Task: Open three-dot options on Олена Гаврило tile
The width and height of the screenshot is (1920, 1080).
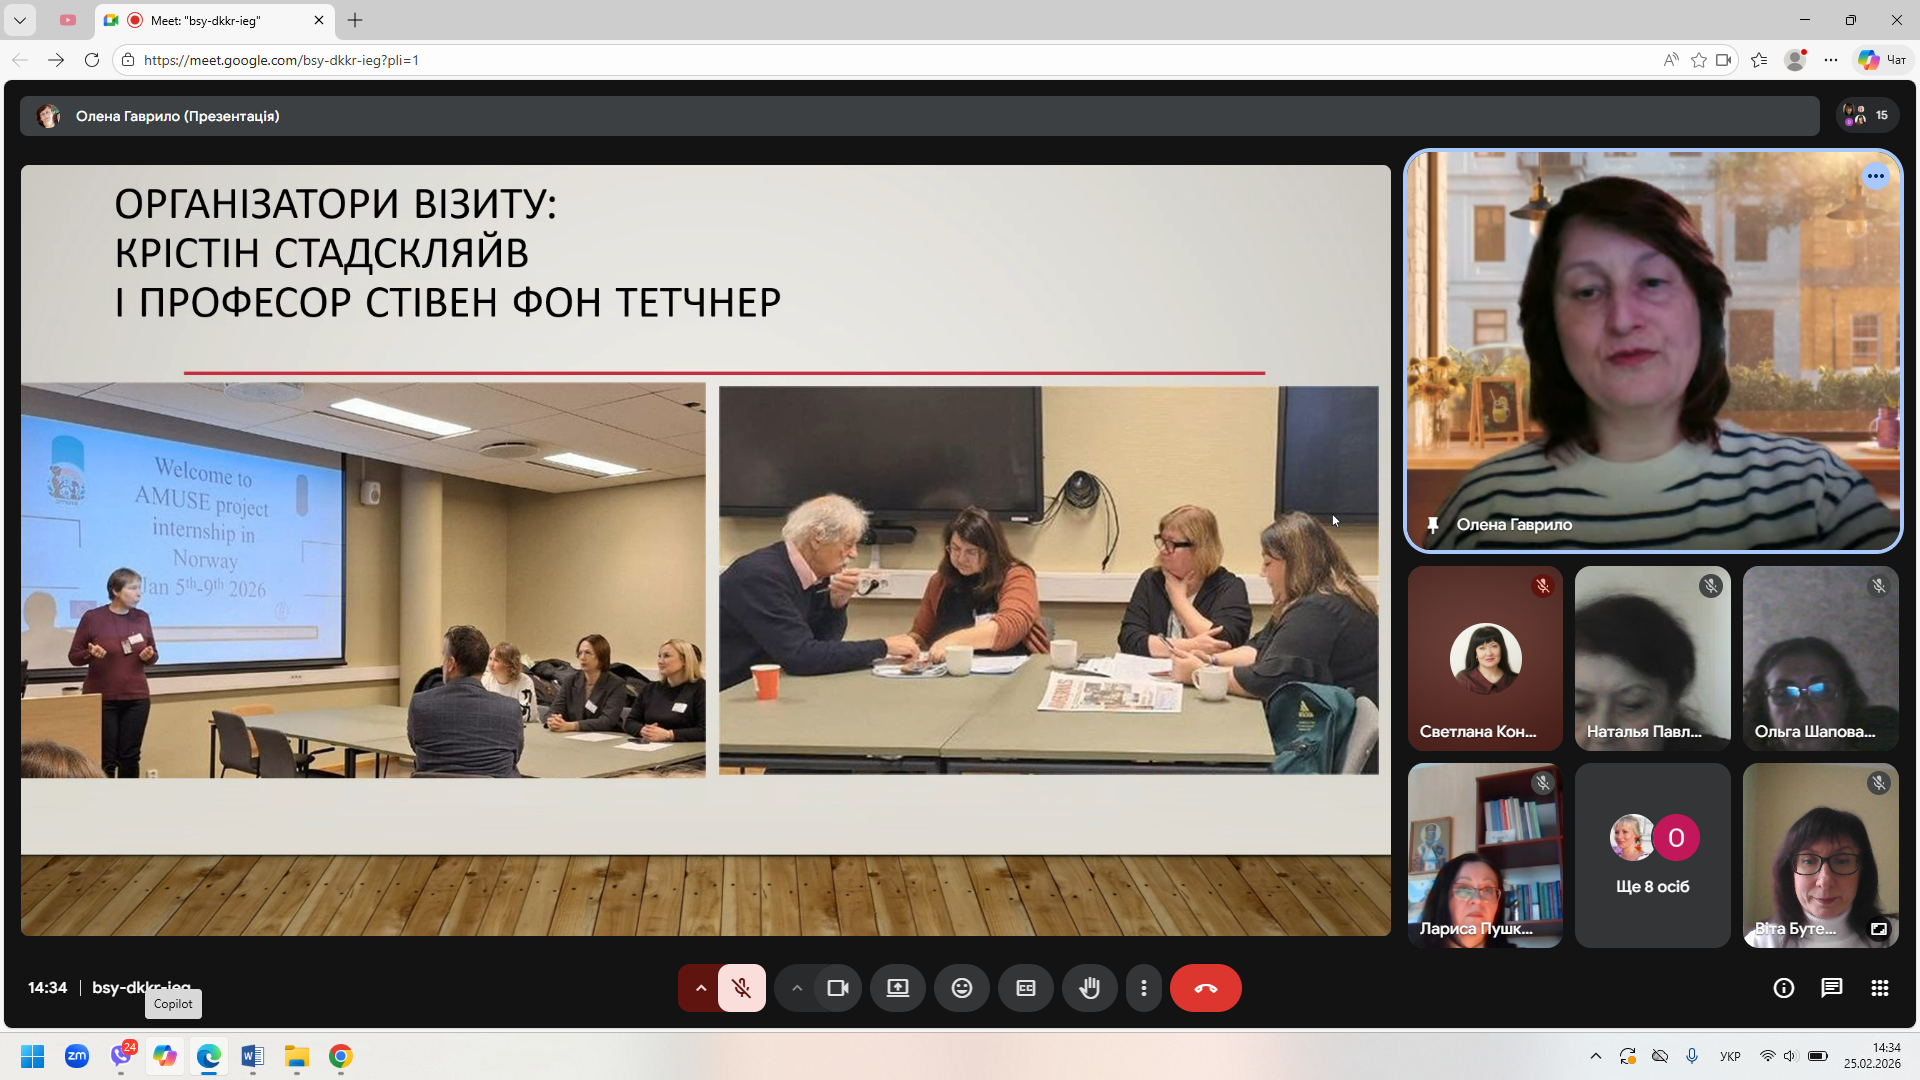Action: (1875, 176)
